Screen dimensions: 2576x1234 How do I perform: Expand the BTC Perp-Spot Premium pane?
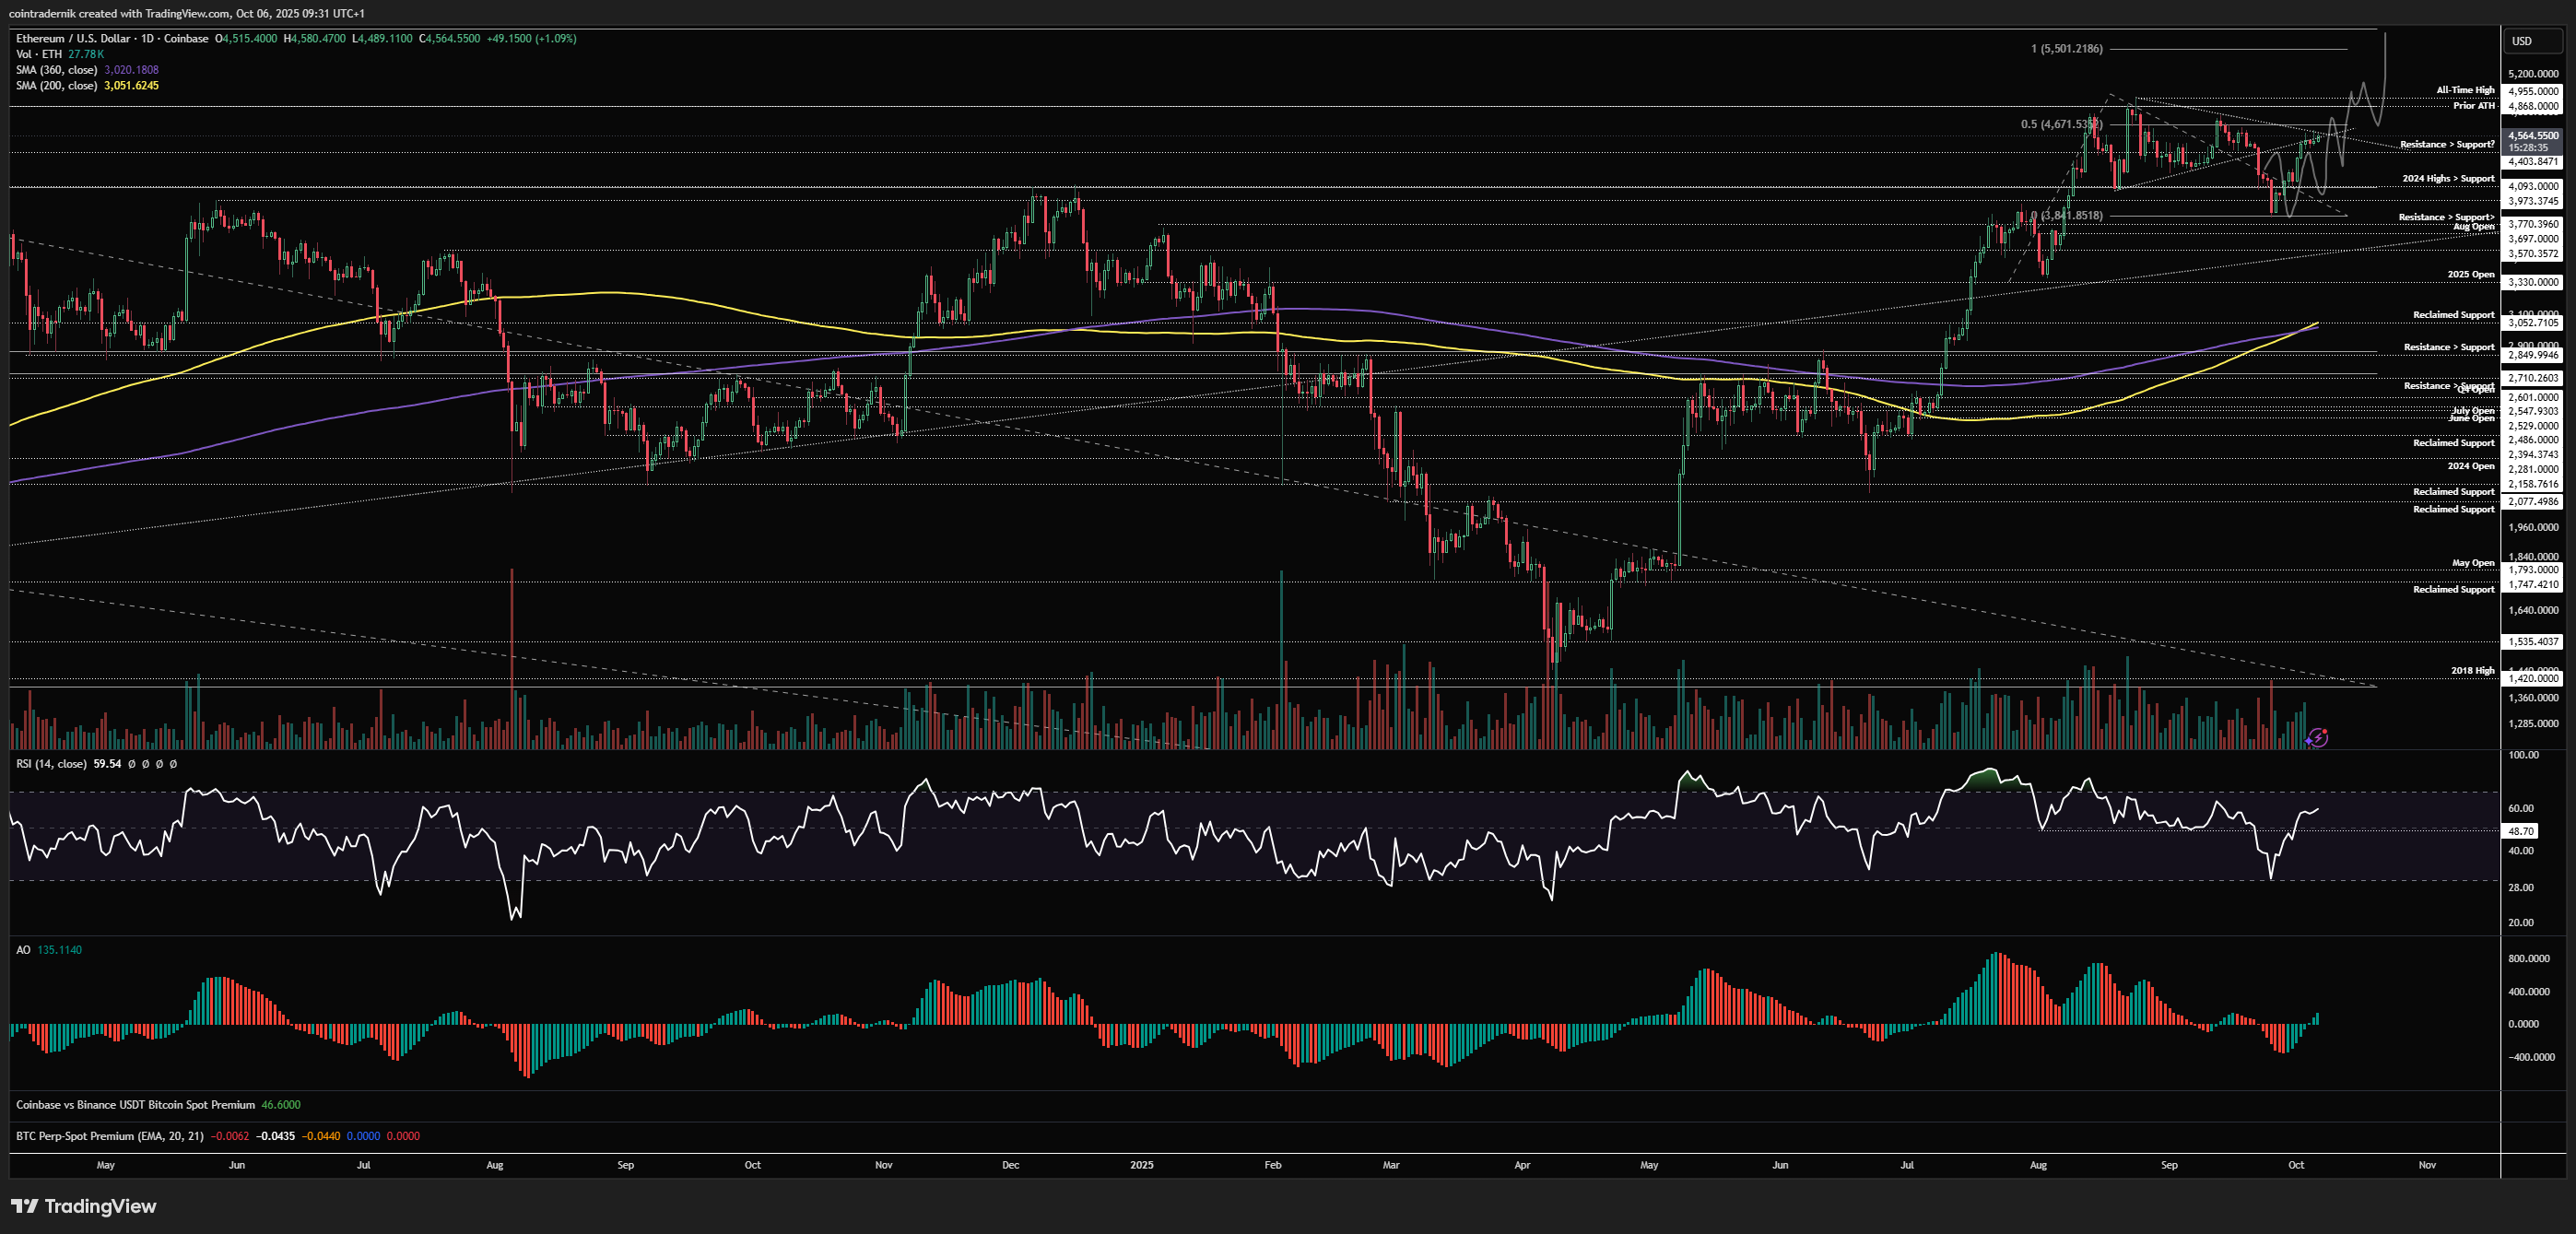[x=109, y=1136]
